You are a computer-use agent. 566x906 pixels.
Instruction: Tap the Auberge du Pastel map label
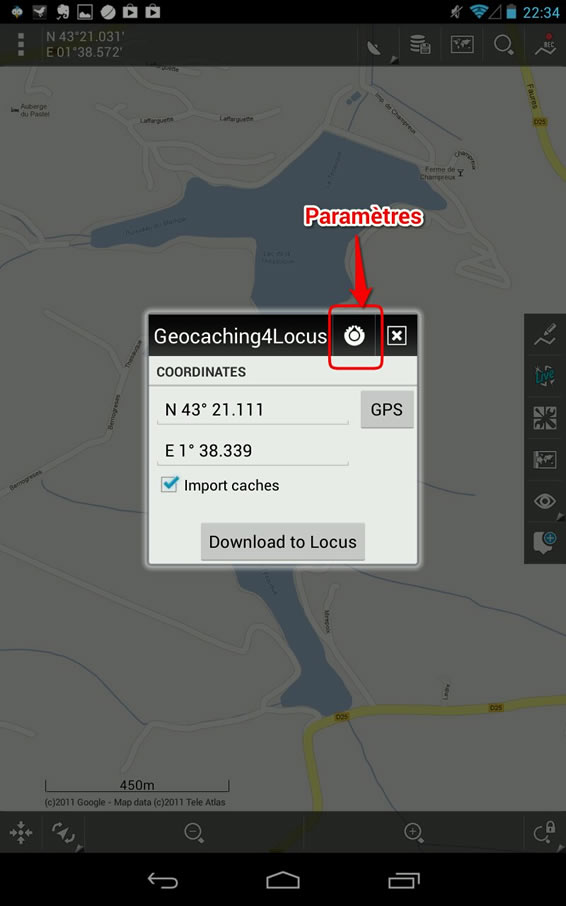point(35,110)
